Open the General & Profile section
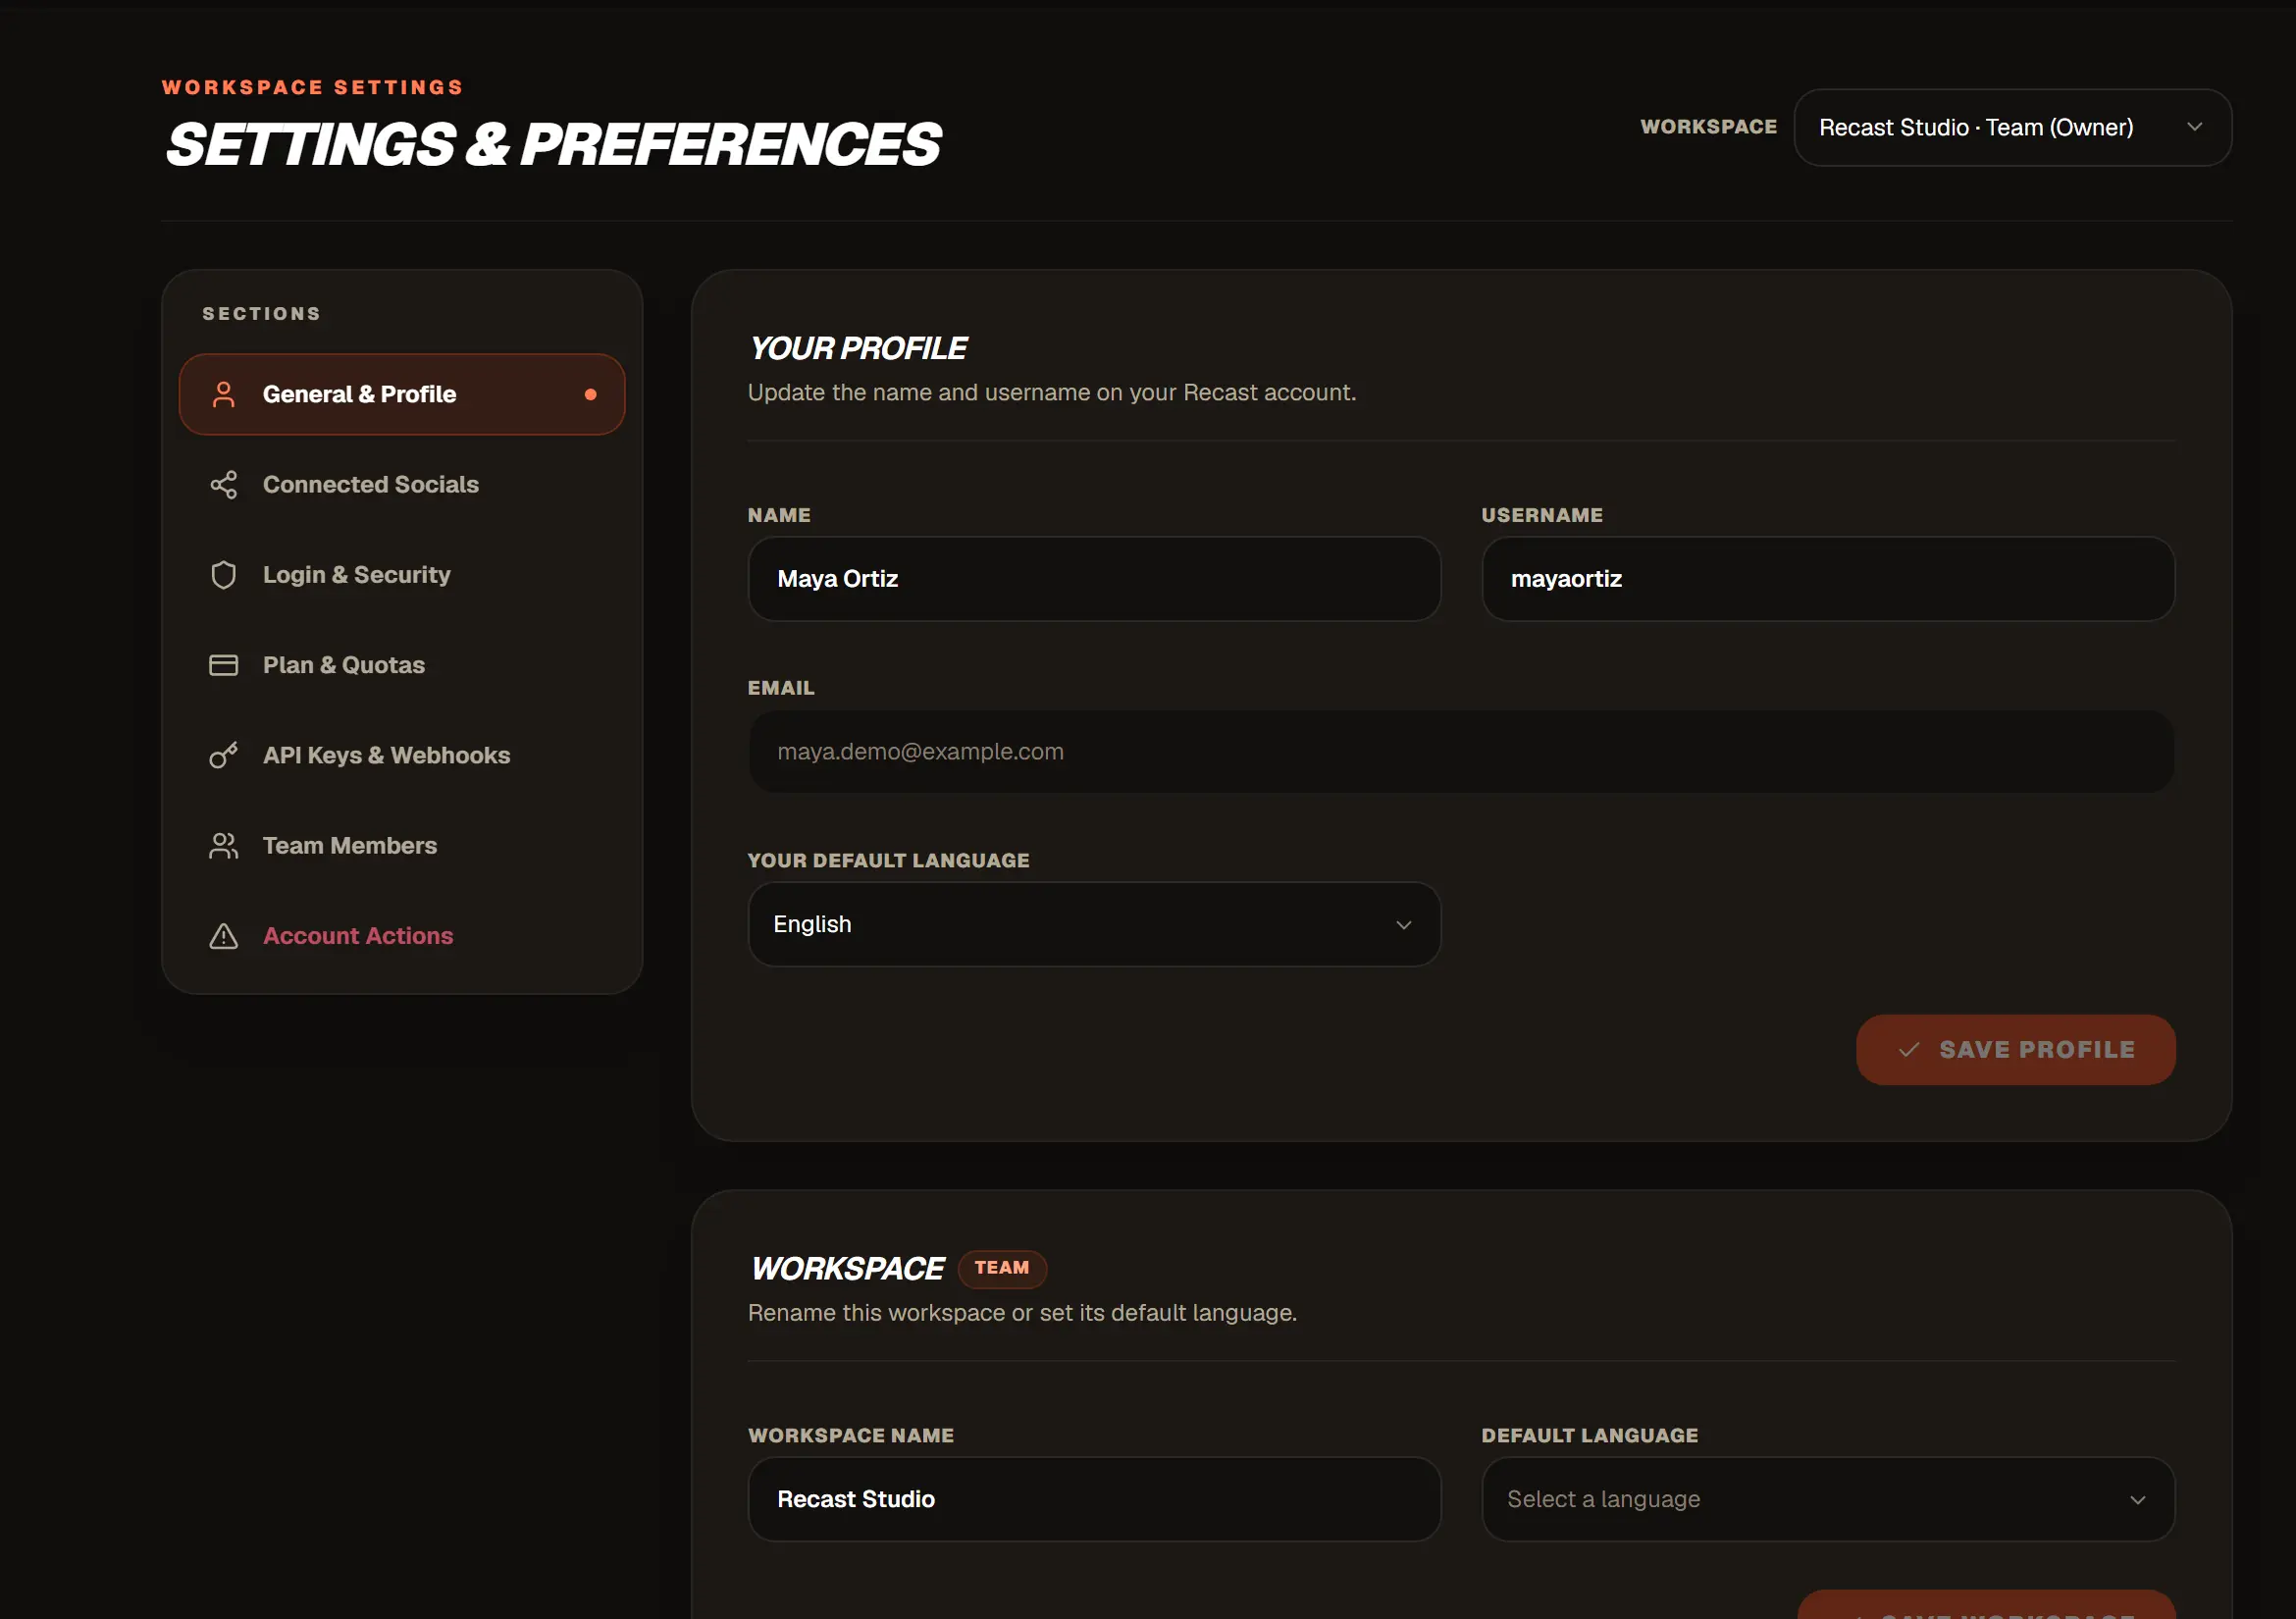 click(x=402, y=394)
